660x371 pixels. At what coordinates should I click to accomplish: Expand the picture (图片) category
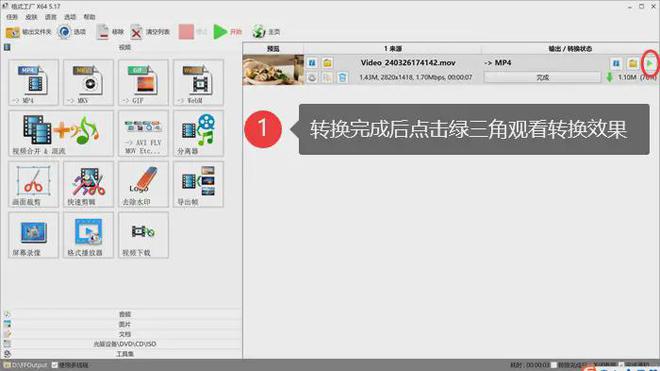point(125,324)
